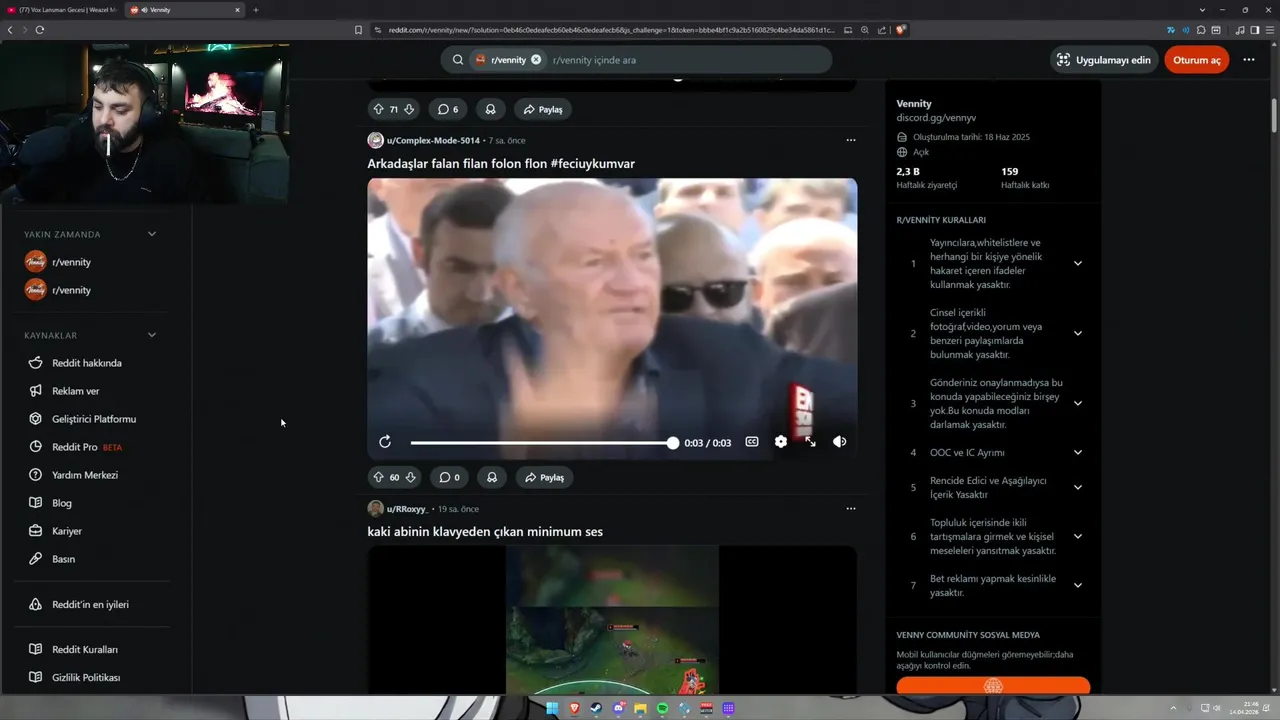The height and width of the screenshot is (720, 1280).
Task: Open options menu for Complex-Mode-5014 post
Action: click(851, 140)
